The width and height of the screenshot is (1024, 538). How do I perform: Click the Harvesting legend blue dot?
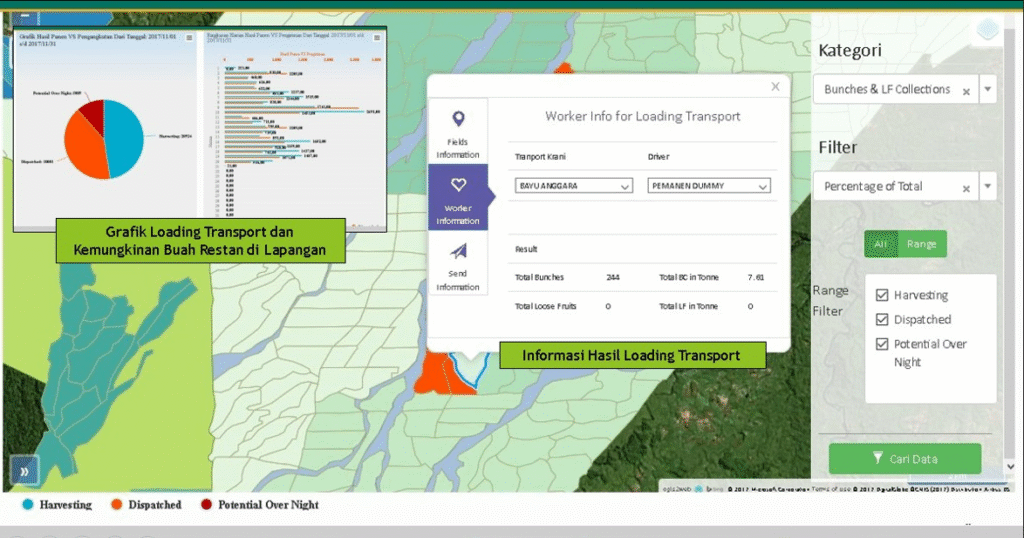[x=27, y=505]
